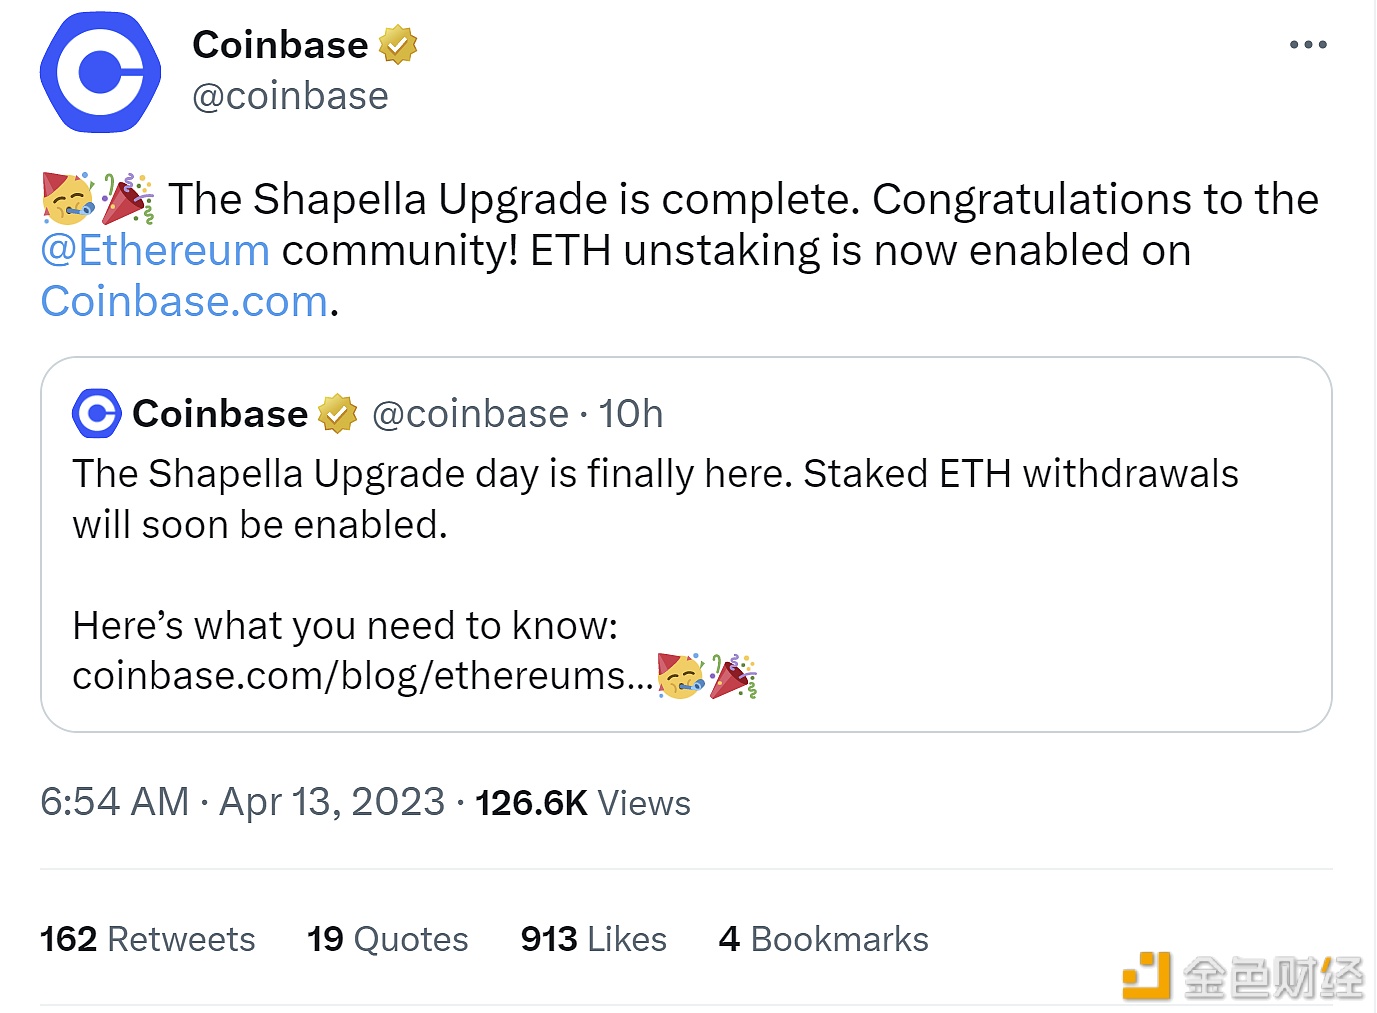Screen dimensions: 1377x1013
Task: Open the Coinbase.com link in tweet
Action: coord(185,301)
